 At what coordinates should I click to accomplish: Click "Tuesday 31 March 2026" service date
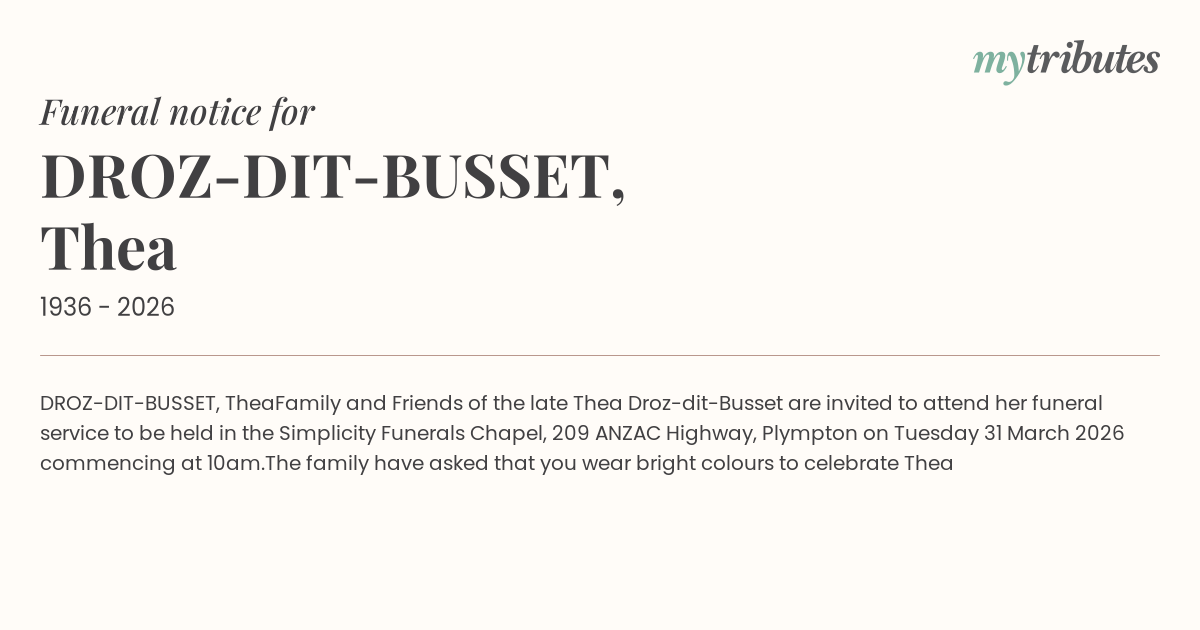point(1009,434)
